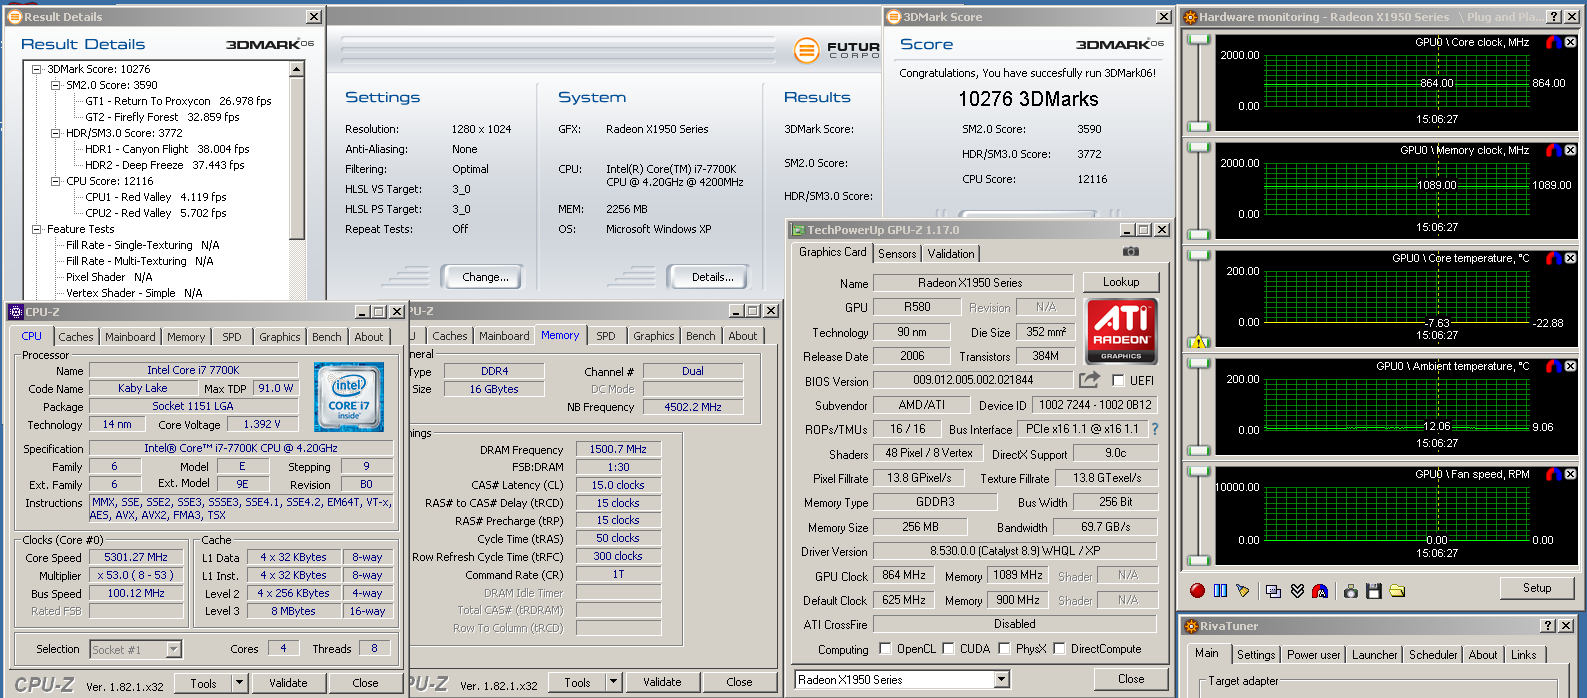Screen dimensions: 1587x698
Task: Pause monitoring with the blue pause icon
Action: tap(1220, 590)
